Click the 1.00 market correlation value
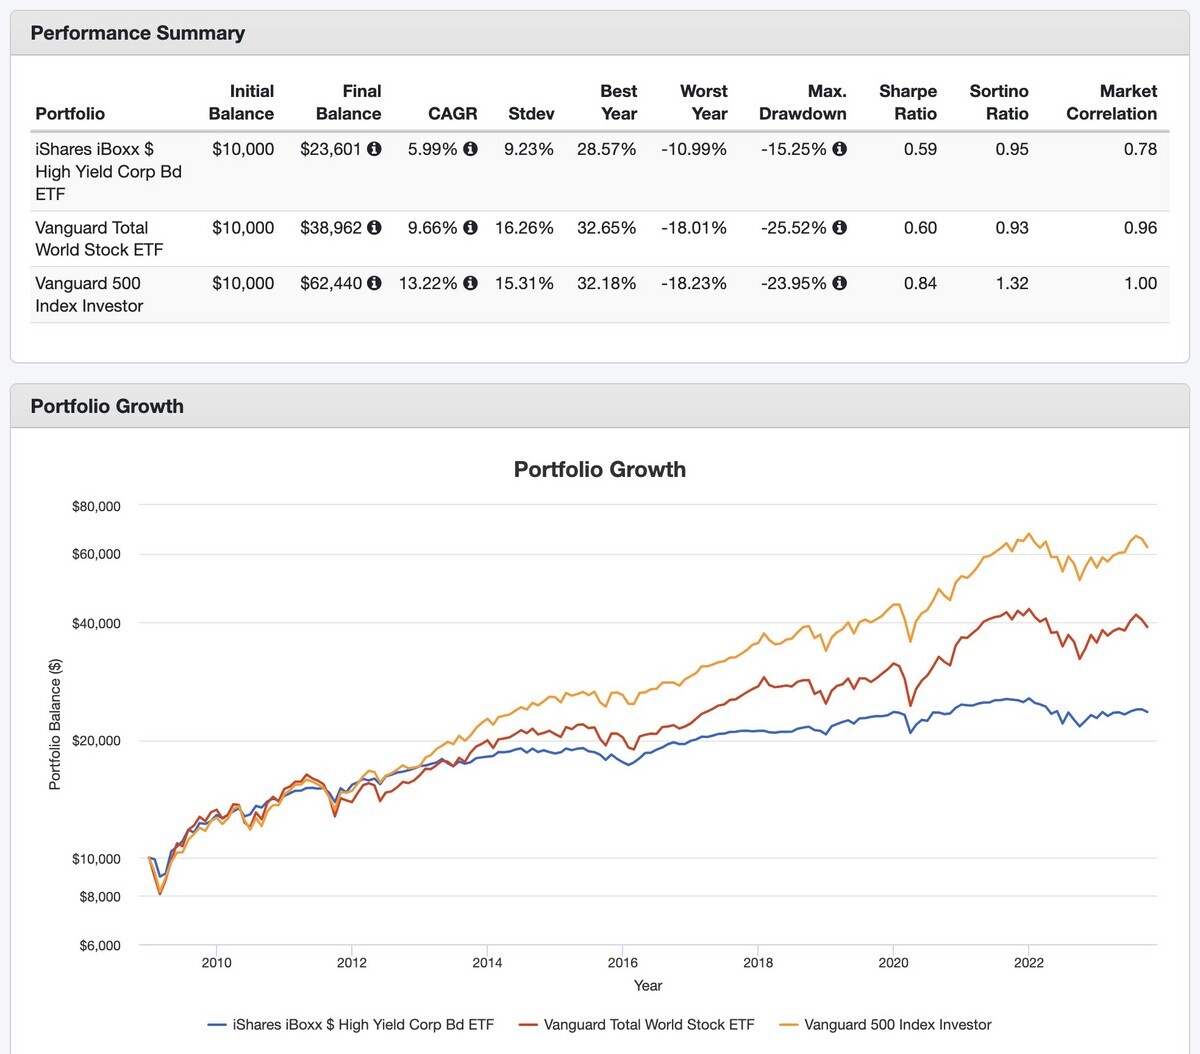This screenshot has height=1054, width=1200. [1141, 283]
